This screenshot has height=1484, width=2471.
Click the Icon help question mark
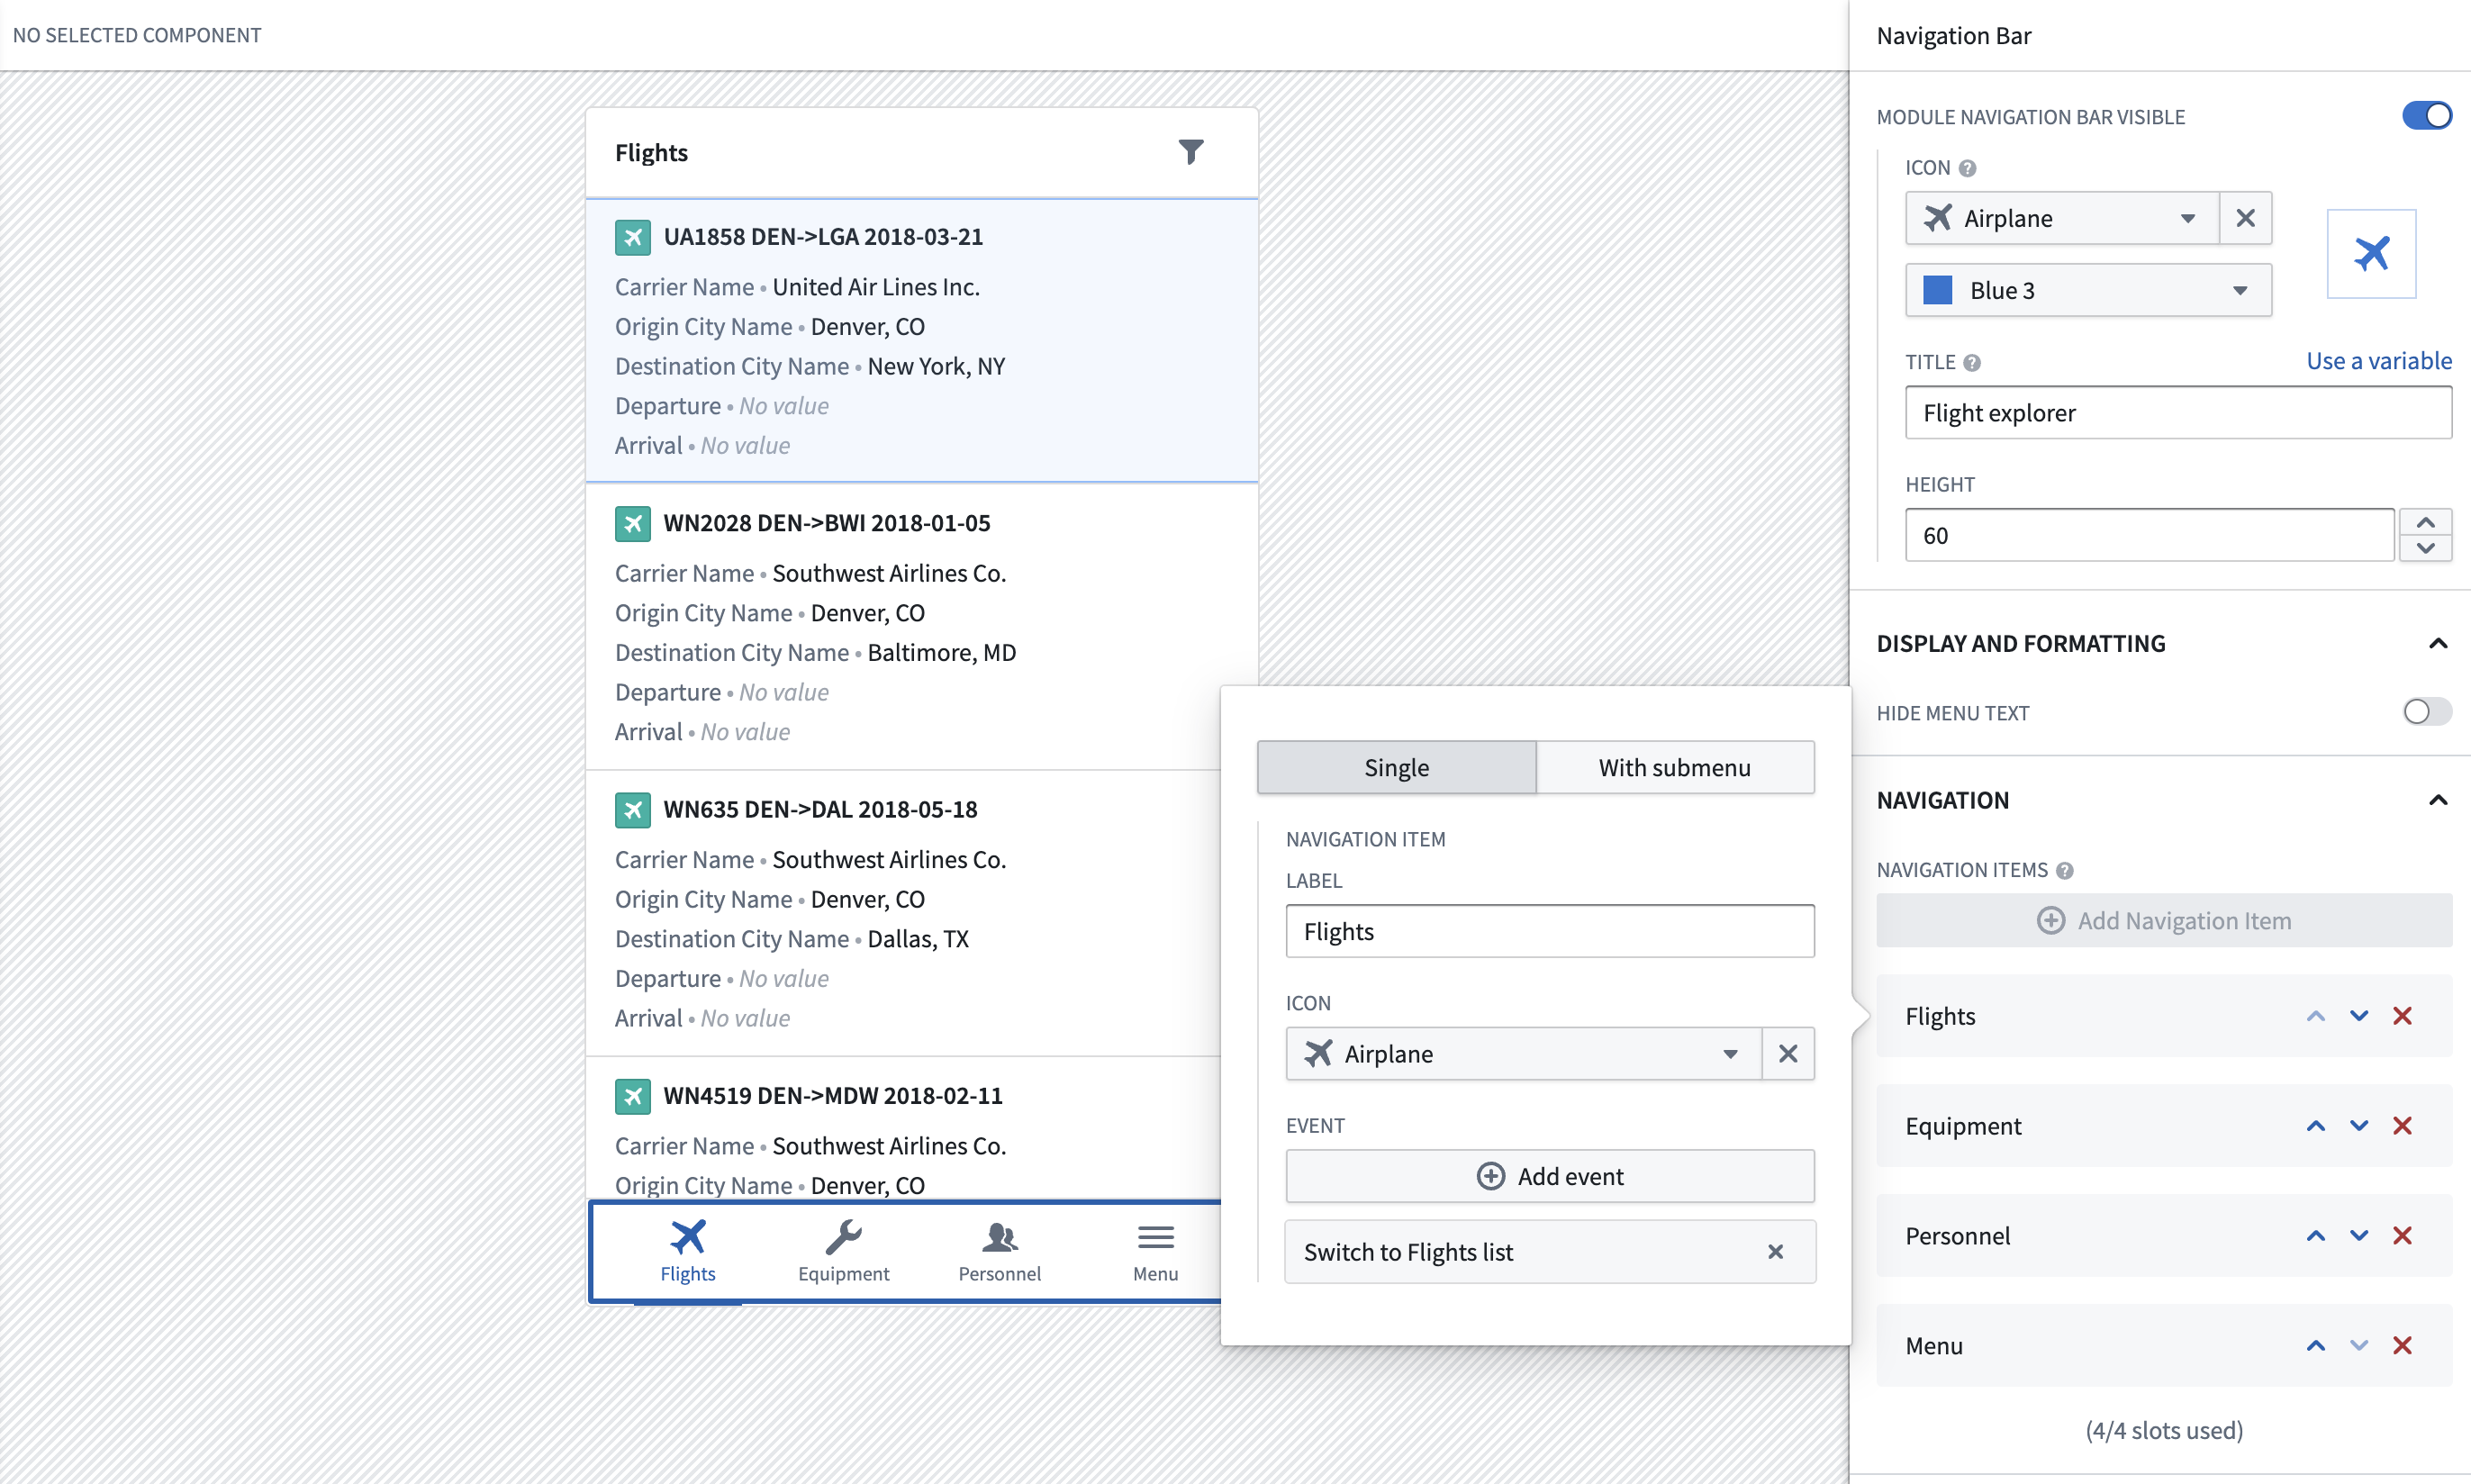tap(1967, 168)
